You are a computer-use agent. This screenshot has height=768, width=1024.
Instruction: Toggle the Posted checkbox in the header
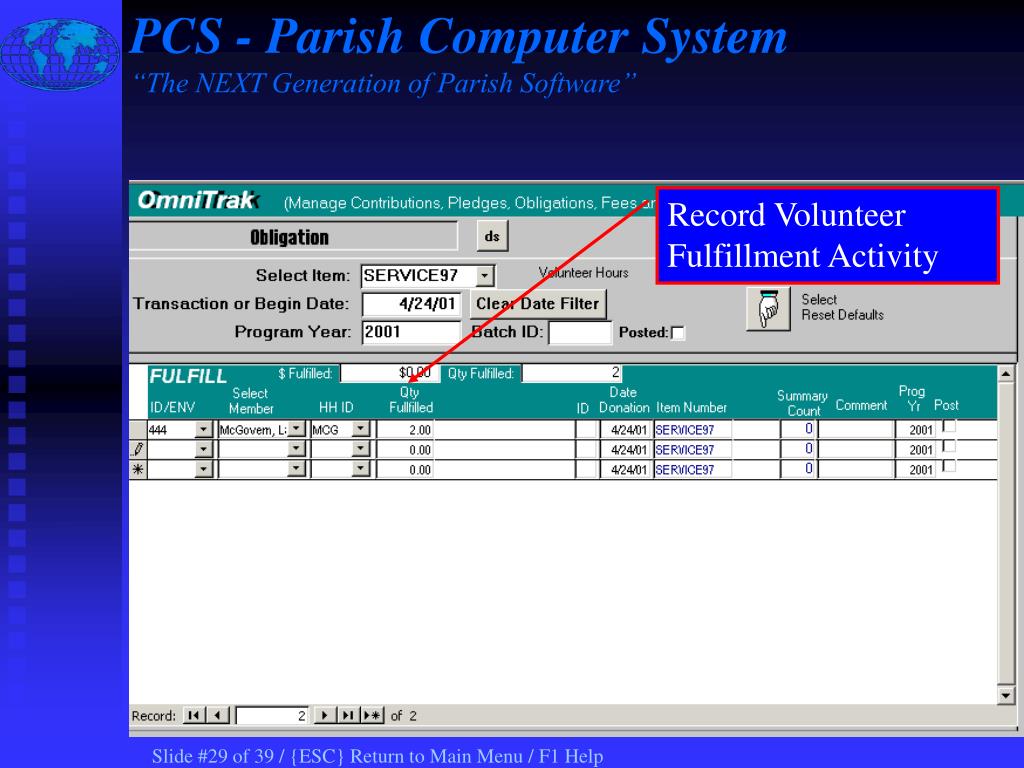point(679,333)
